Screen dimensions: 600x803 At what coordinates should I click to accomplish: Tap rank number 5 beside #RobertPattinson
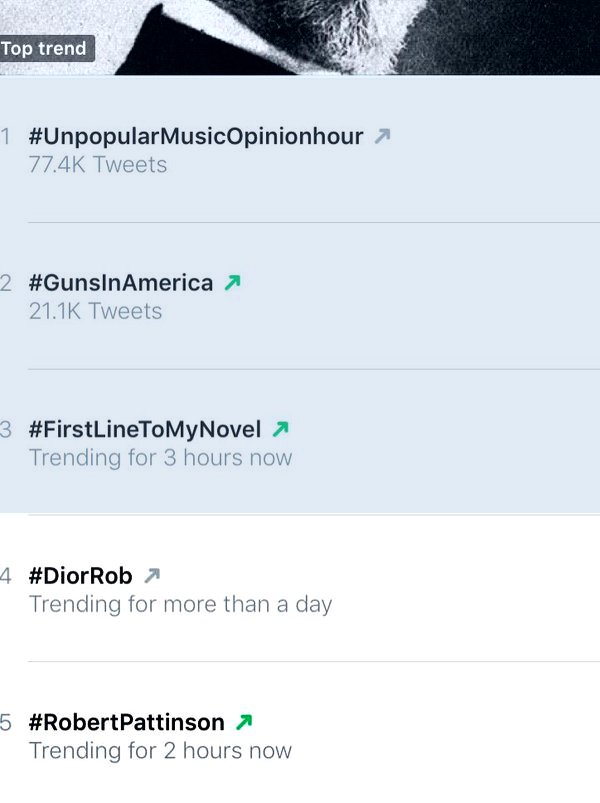[x=5, y=723]
